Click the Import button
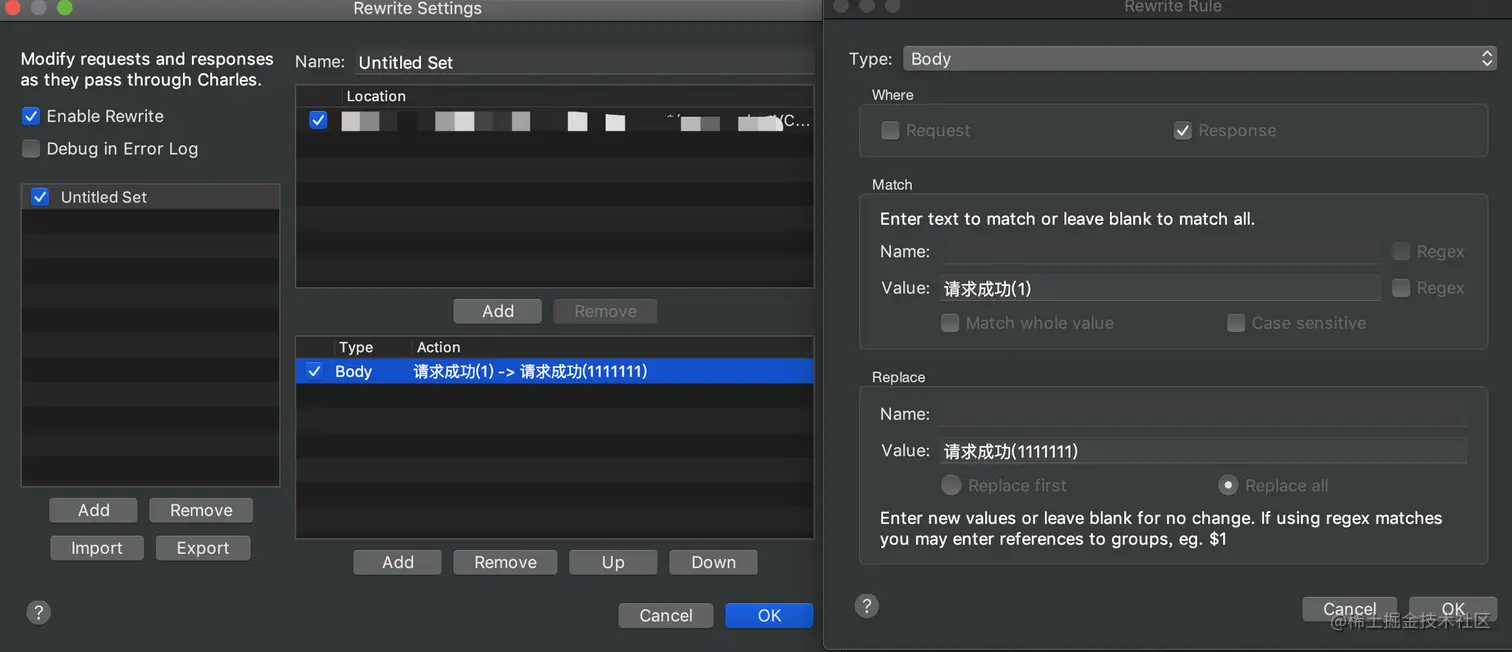Image resolution: width=1512 pixels, height=652 pixels. (97, 548)
